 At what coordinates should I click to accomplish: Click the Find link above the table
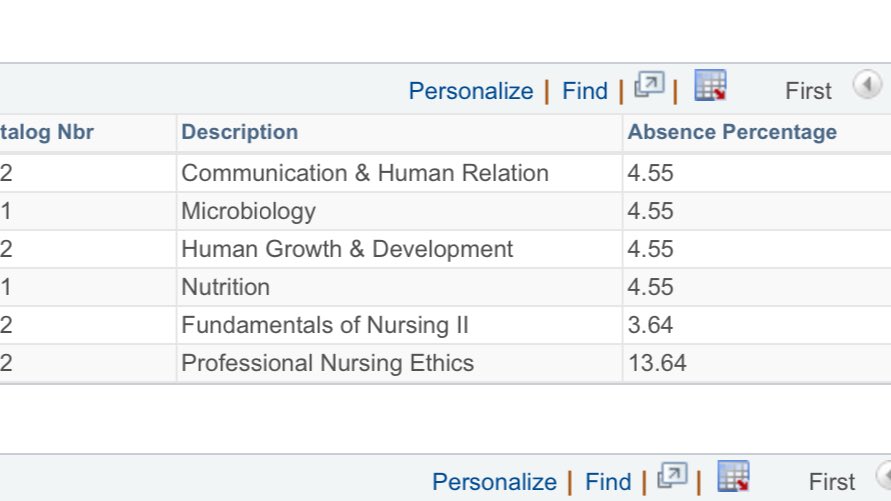[x=585, y=91]
